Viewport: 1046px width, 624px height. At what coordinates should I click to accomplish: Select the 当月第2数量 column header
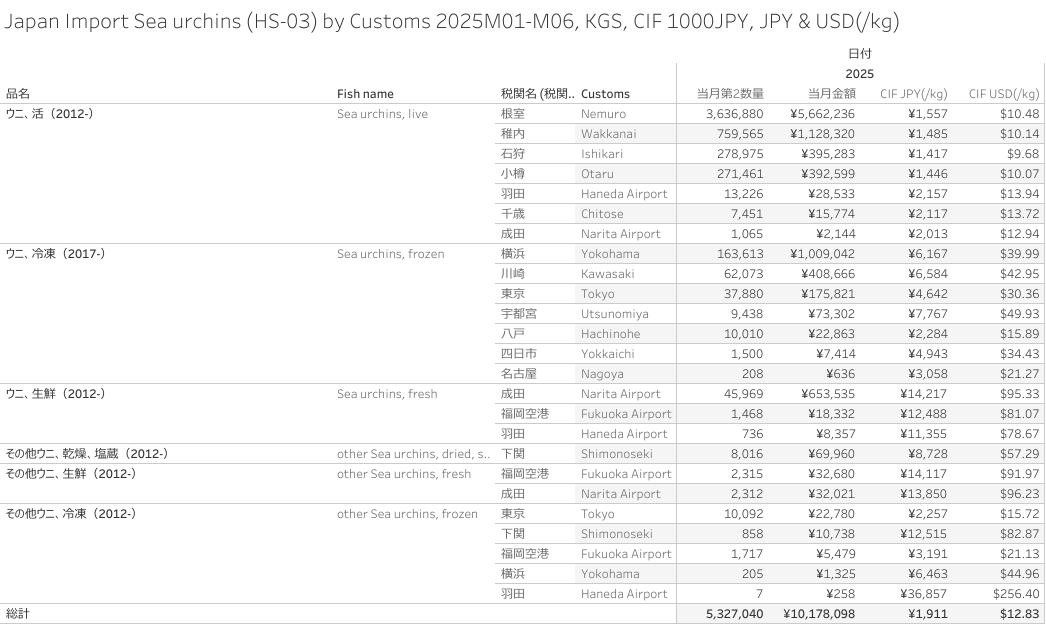[x=730, y=94]
